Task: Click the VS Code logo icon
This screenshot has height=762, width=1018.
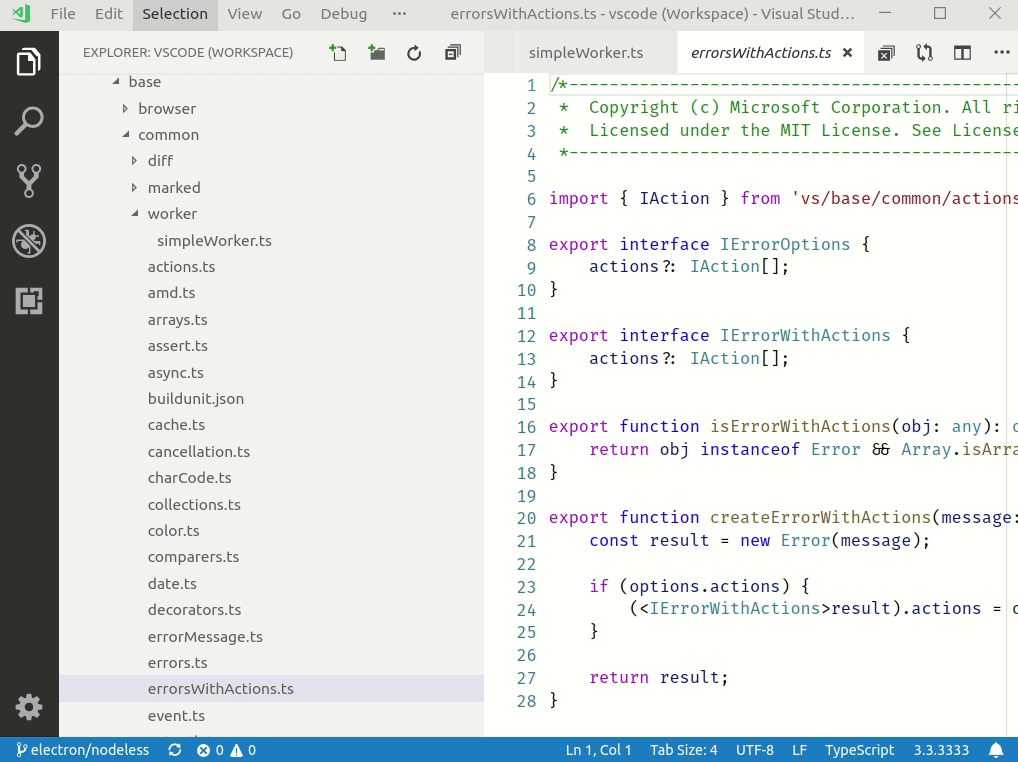Action: (x=21, y=14)
